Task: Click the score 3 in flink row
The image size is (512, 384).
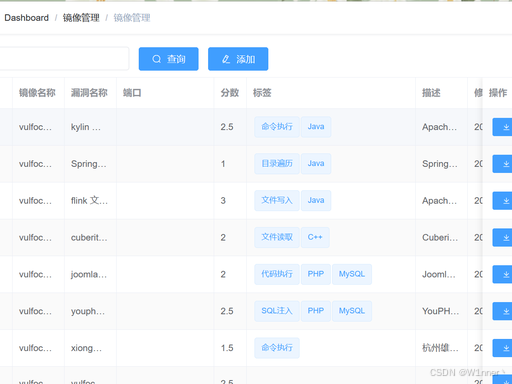Action: pyautogui.click(x=223, y=201)
